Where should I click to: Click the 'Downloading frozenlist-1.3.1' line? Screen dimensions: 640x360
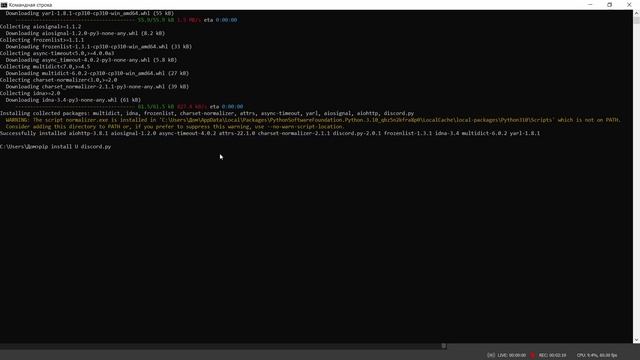click(x=99, y=47)
